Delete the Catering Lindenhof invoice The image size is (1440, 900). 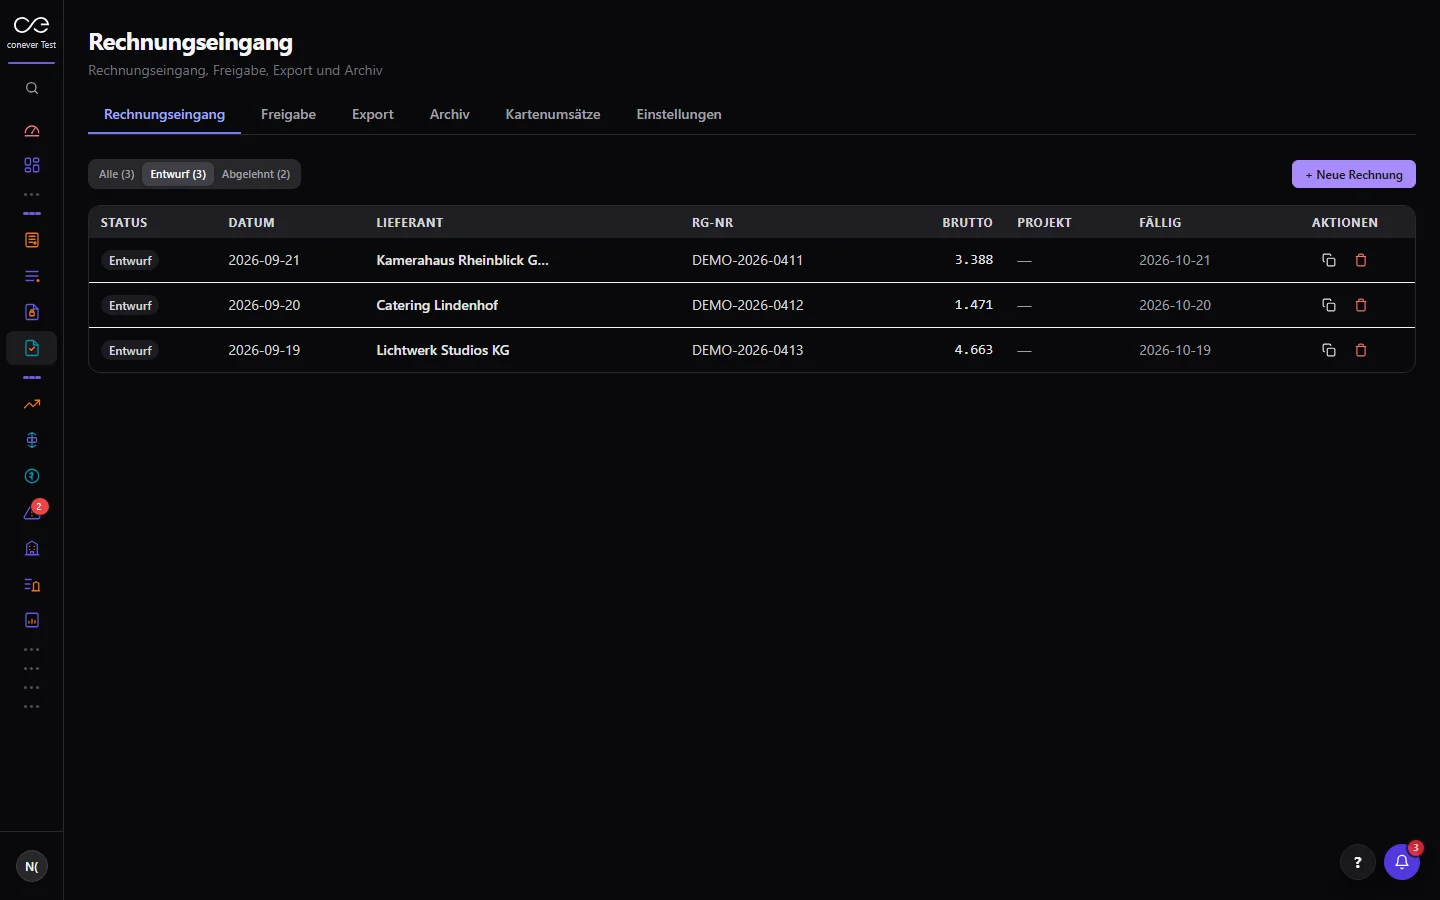tap(1361, 305)
